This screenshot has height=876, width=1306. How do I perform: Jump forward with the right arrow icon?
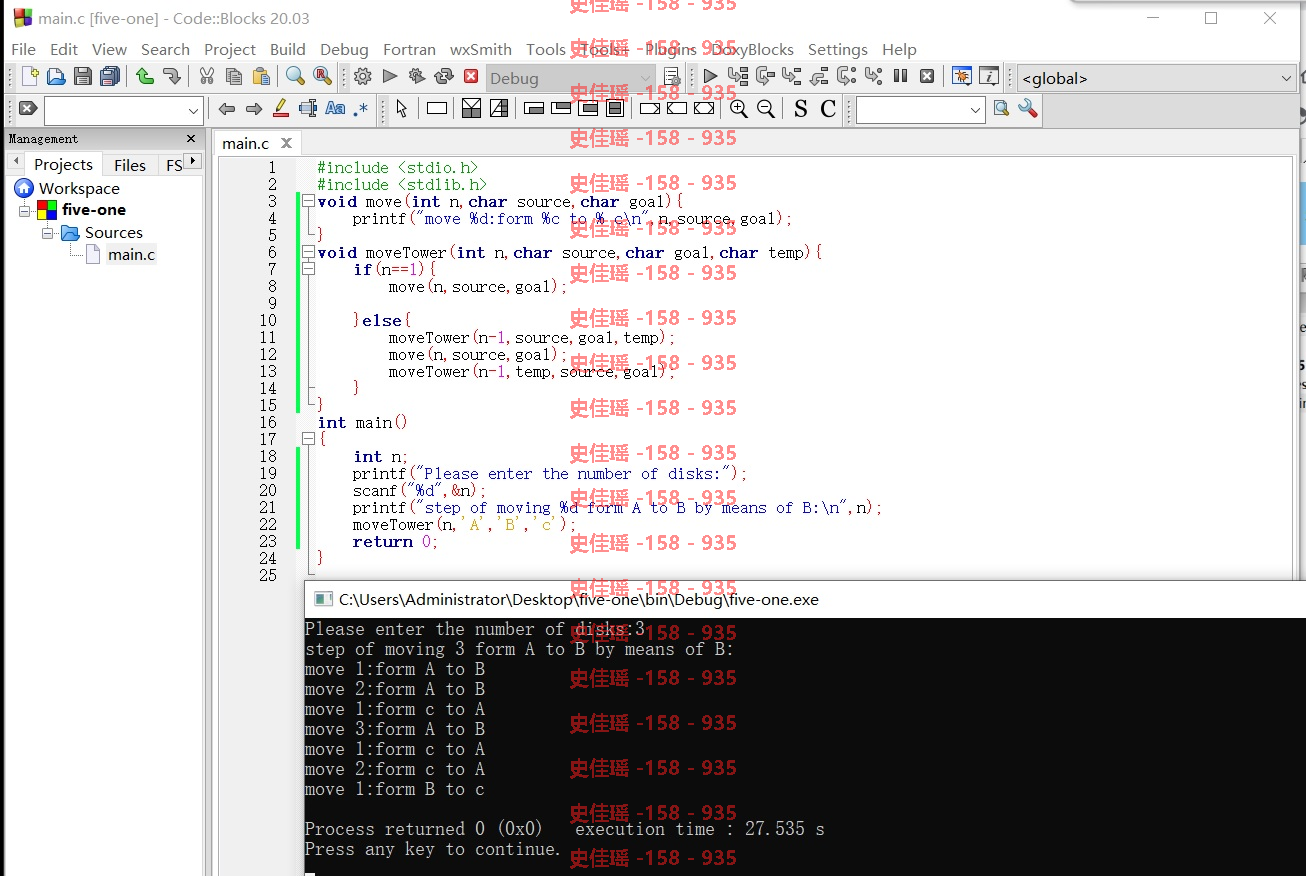[254, 109]
